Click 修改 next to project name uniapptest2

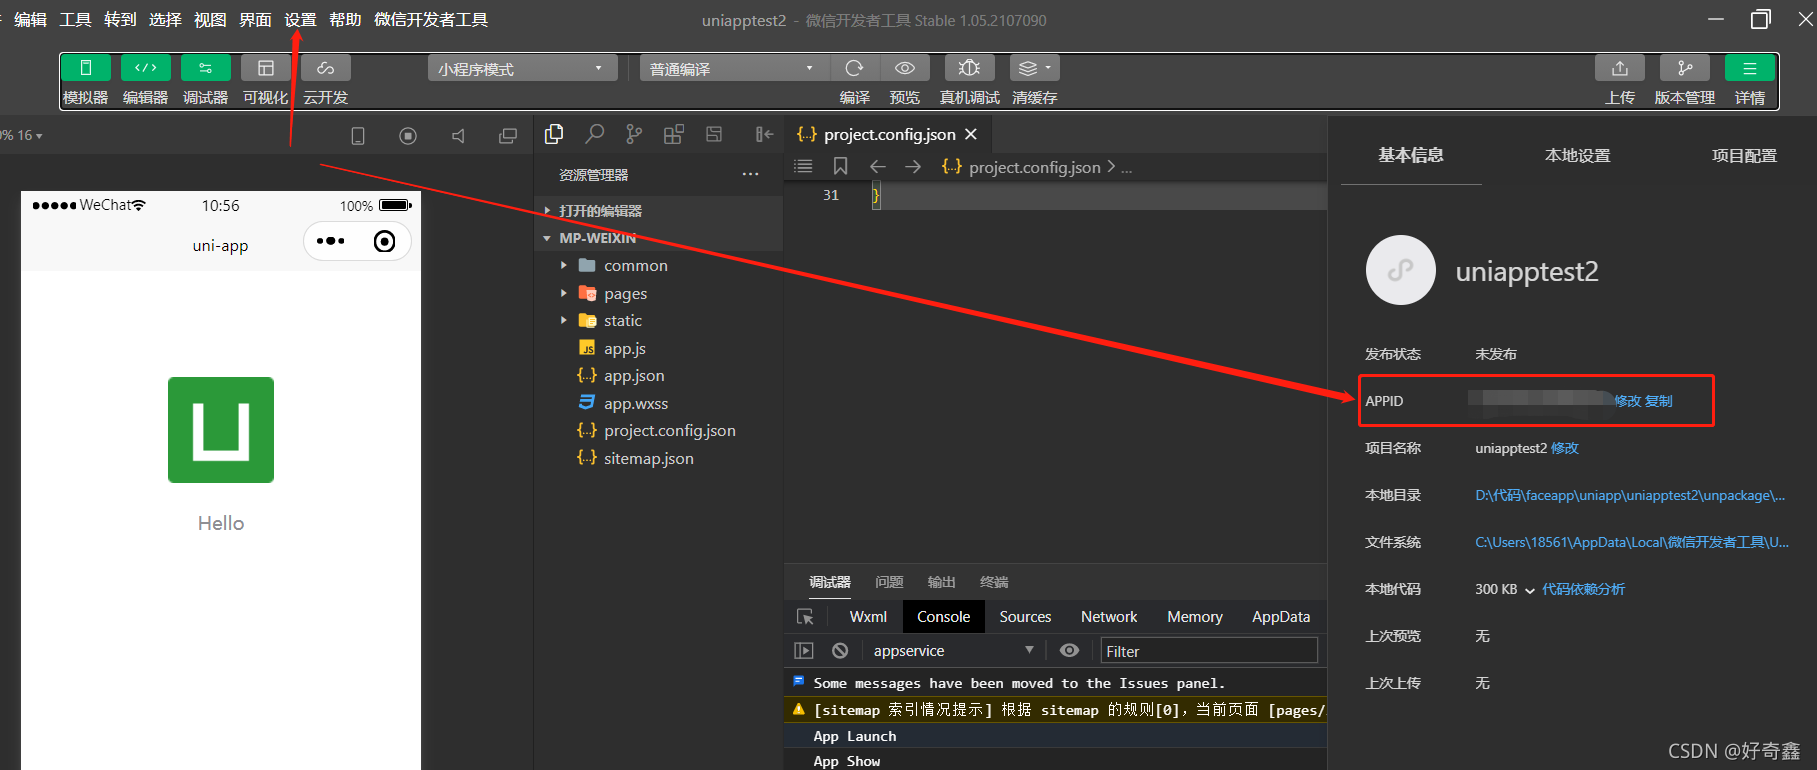point(1565,448)
